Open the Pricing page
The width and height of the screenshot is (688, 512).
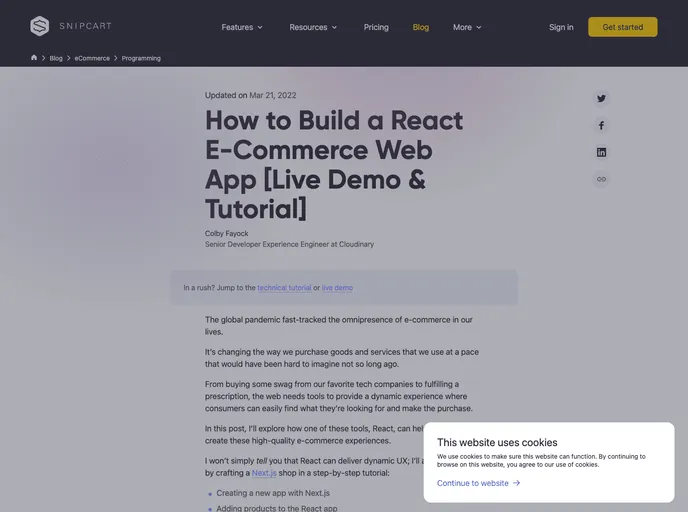[x=376, y=27]
